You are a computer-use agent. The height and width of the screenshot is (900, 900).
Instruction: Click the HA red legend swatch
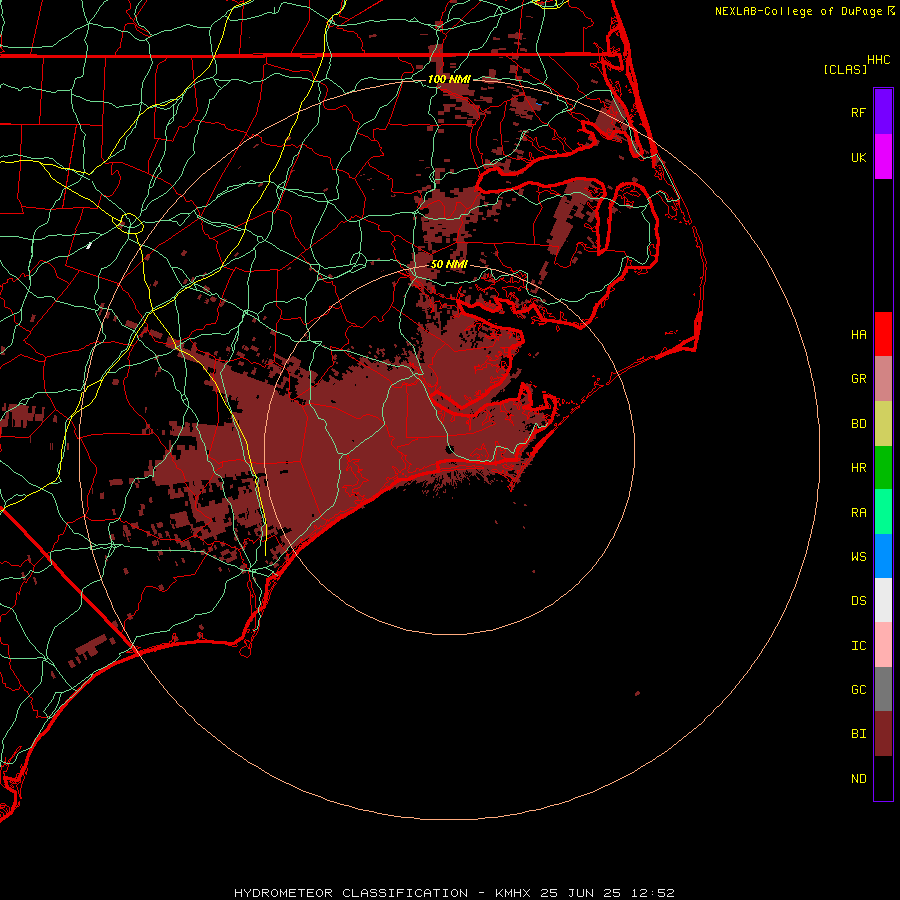pyautogui.click(x=883, y=334)
